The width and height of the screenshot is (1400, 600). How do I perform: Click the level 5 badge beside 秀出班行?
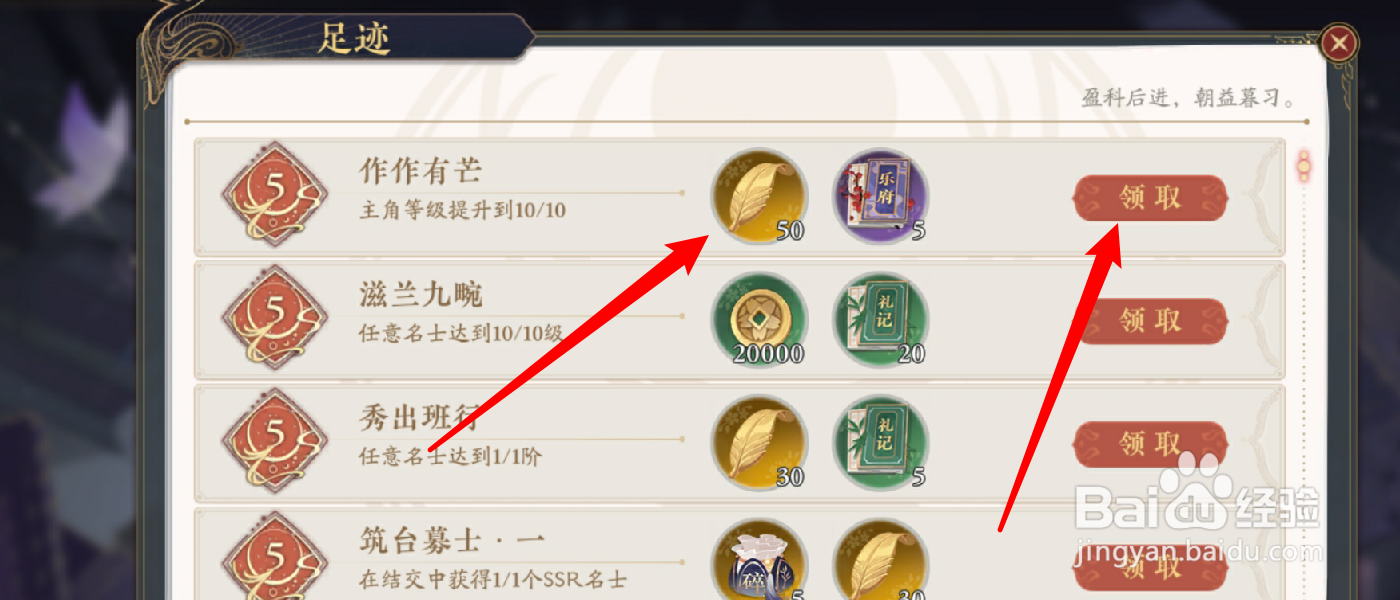coord(274,443)
